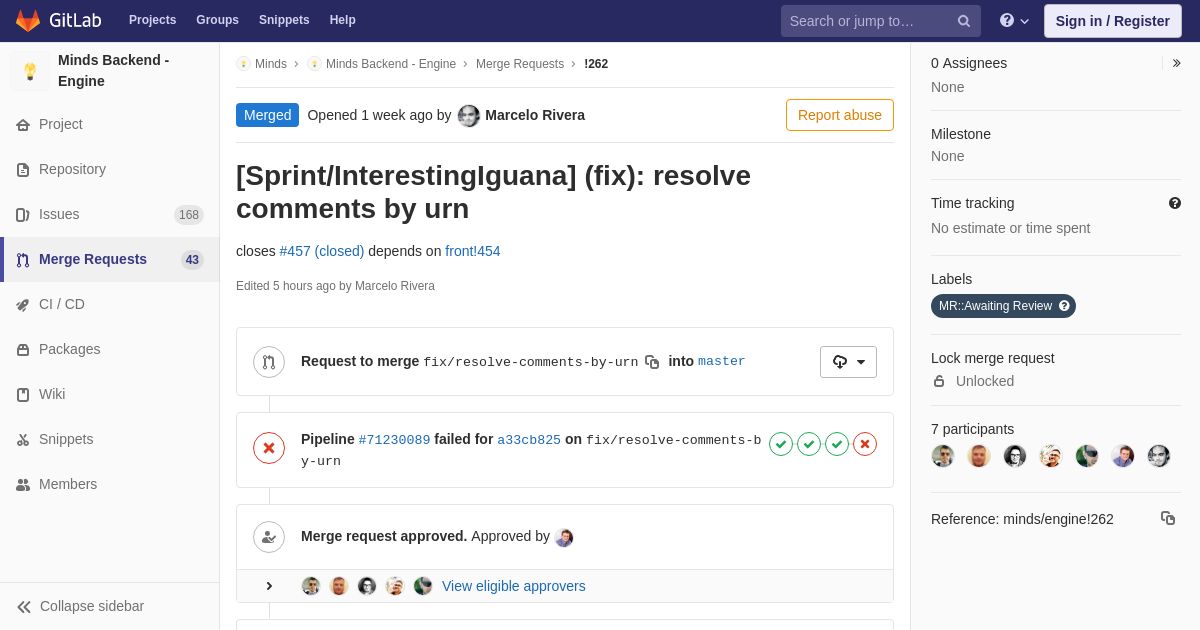Go to Project in the sidebar
The height and width of the screenshot is (630, 1200).
[x=110, y=124]
